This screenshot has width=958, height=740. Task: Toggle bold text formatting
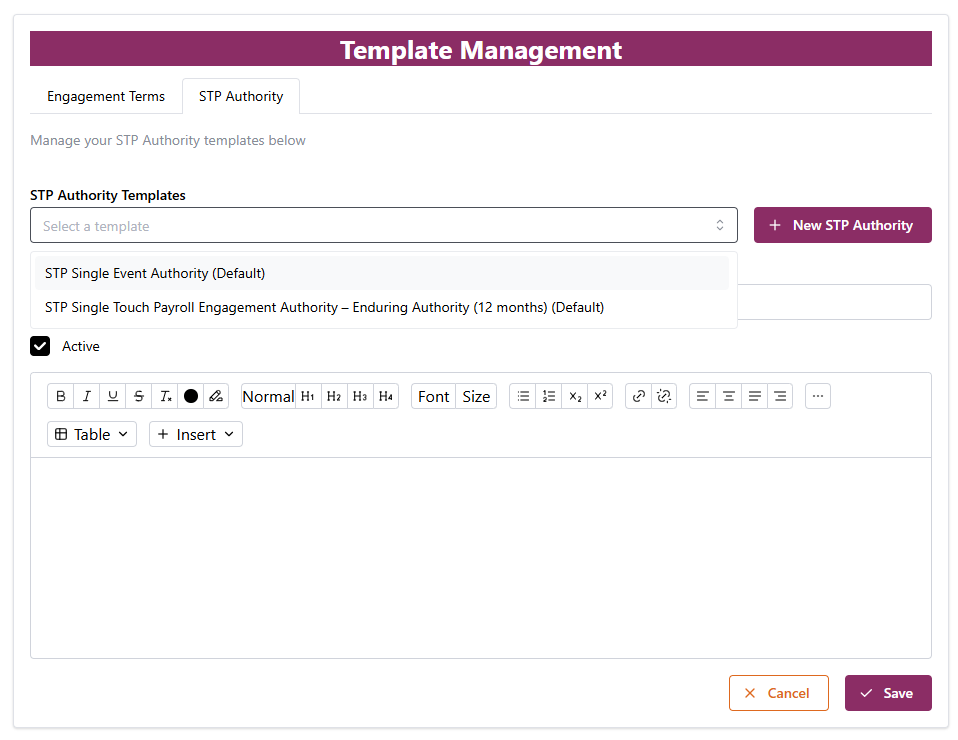click(x=61, y=396)
